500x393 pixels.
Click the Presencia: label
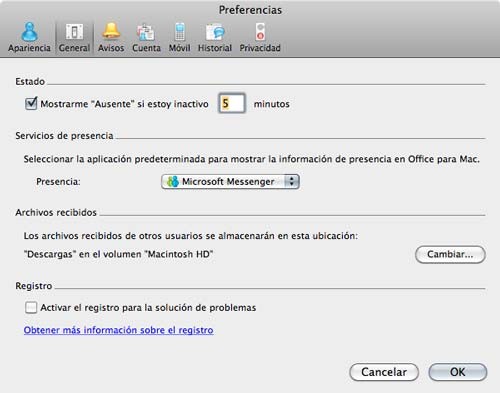pyautogui.click(x=58, y=182)
